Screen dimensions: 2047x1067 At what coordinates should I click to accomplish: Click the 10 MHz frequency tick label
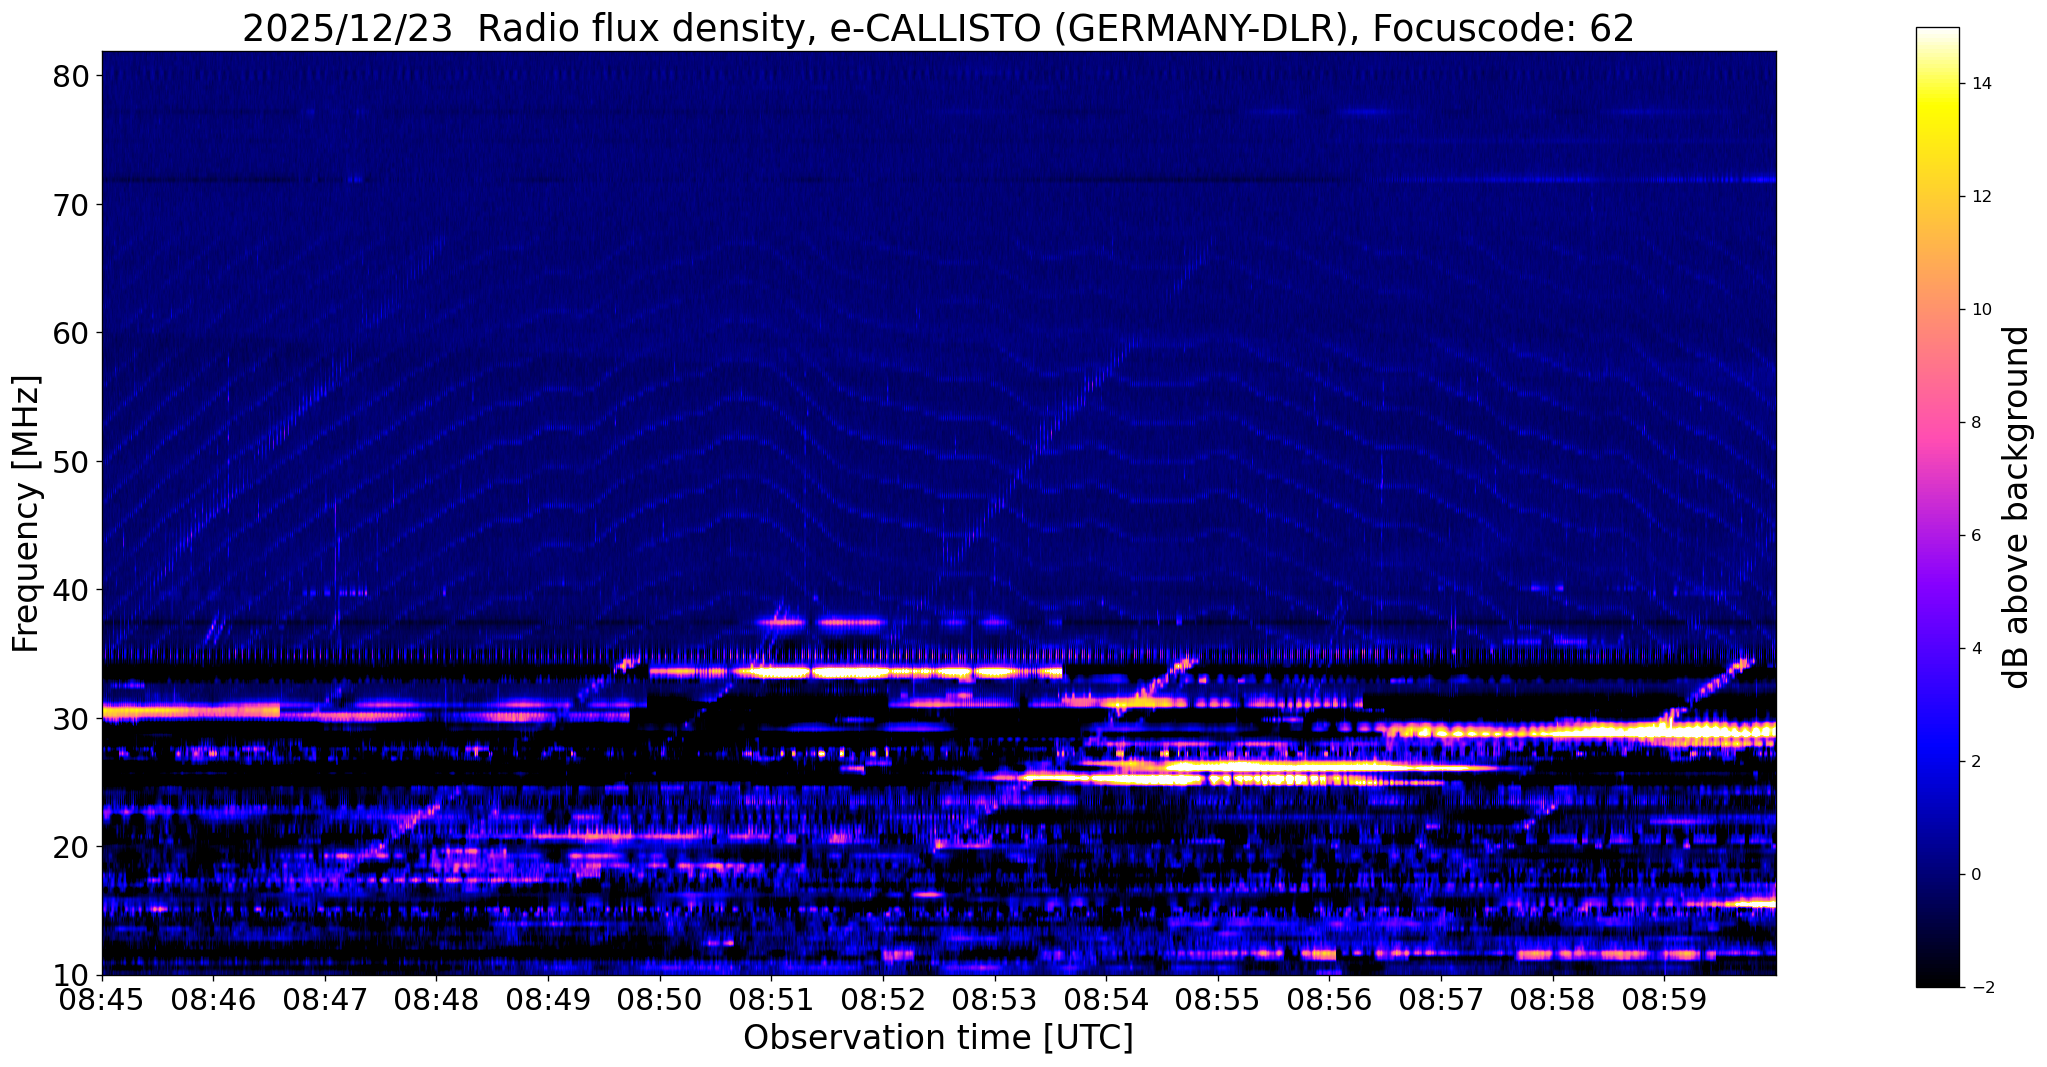(x=72, y=975)
